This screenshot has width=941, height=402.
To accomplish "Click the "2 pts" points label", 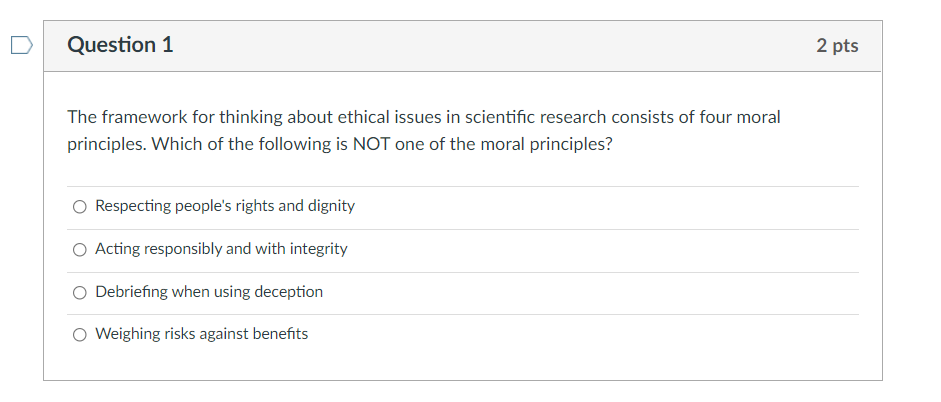I will tap(837, 46).
